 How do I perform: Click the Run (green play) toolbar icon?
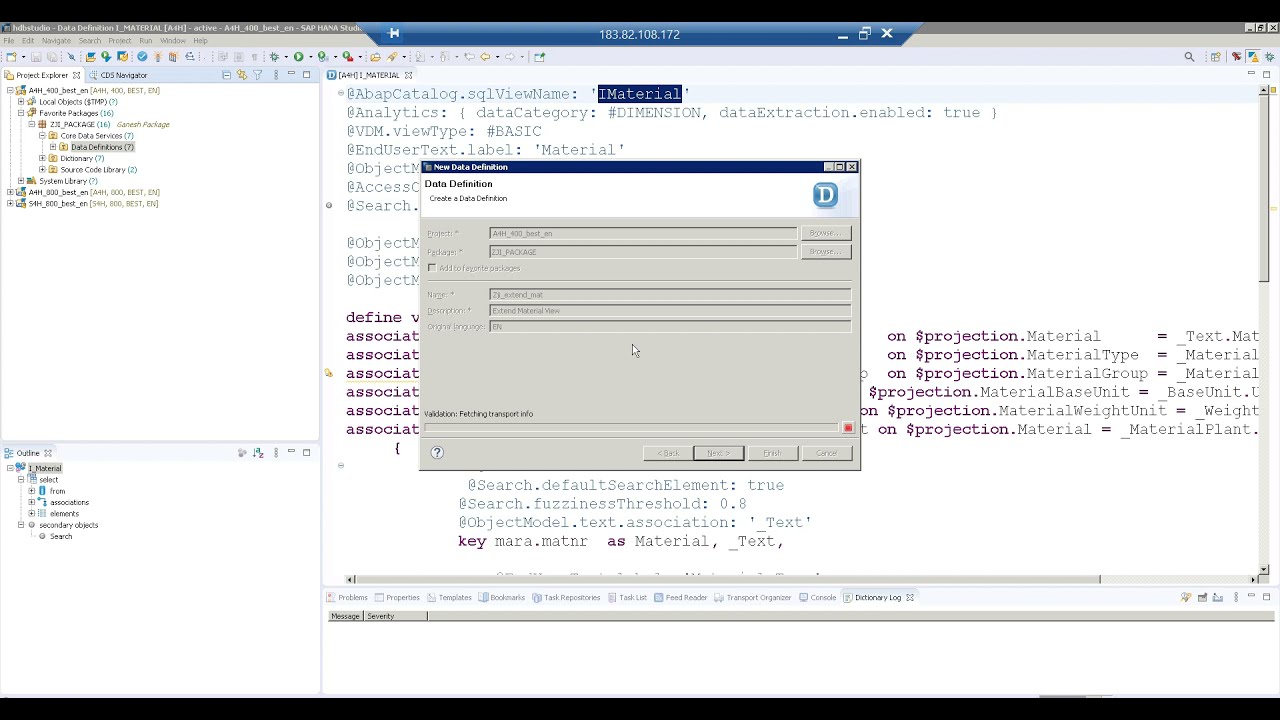coord(298,57)
